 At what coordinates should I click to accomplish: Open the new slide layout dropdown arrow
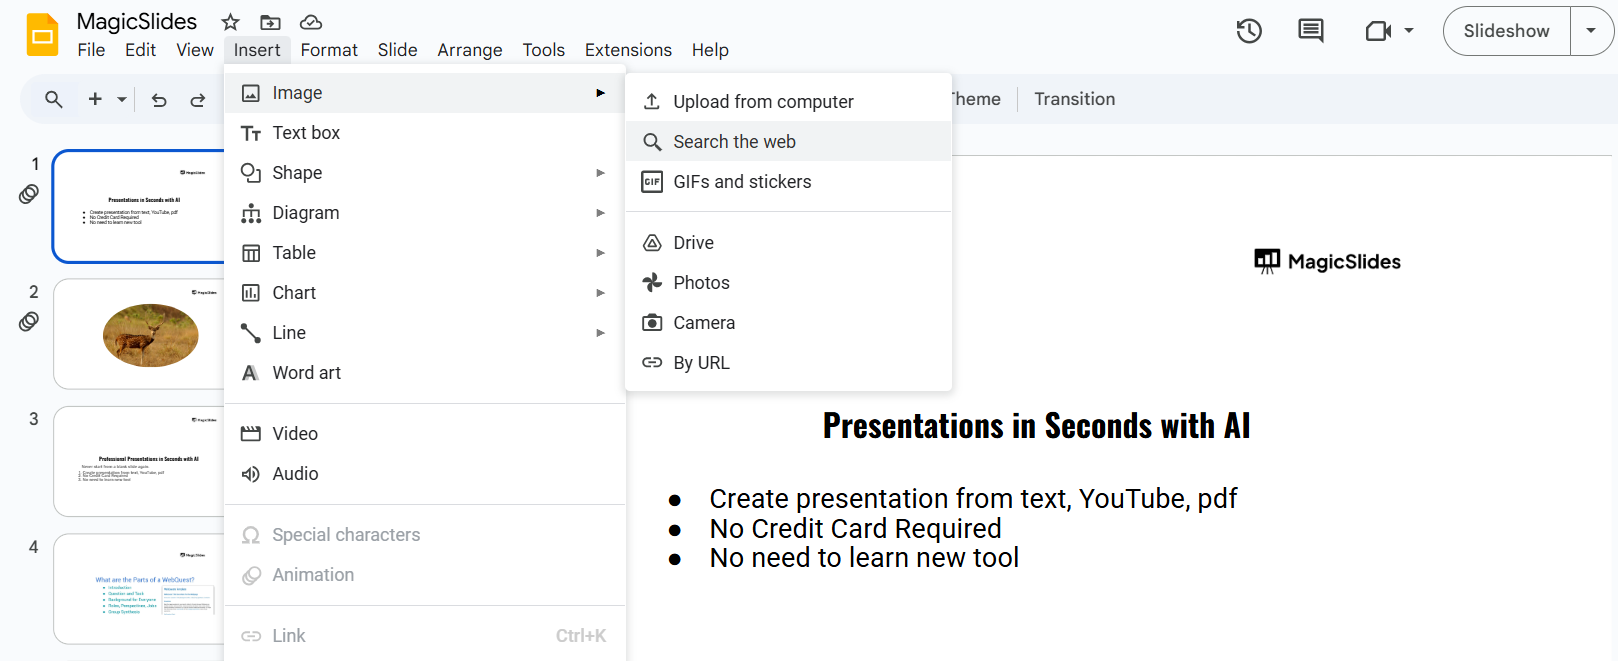122,99
